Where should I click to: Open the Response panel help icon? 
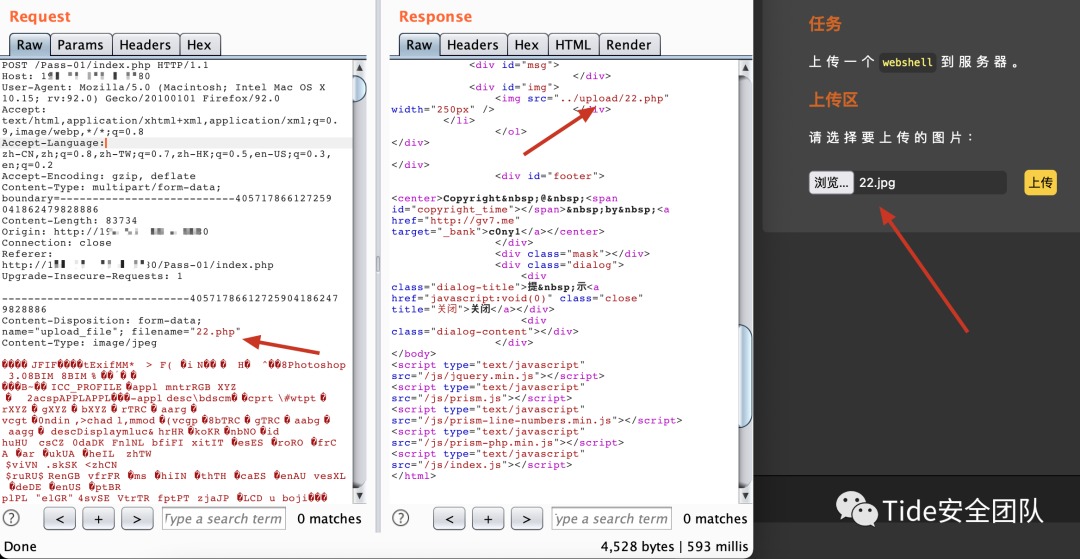400,518
